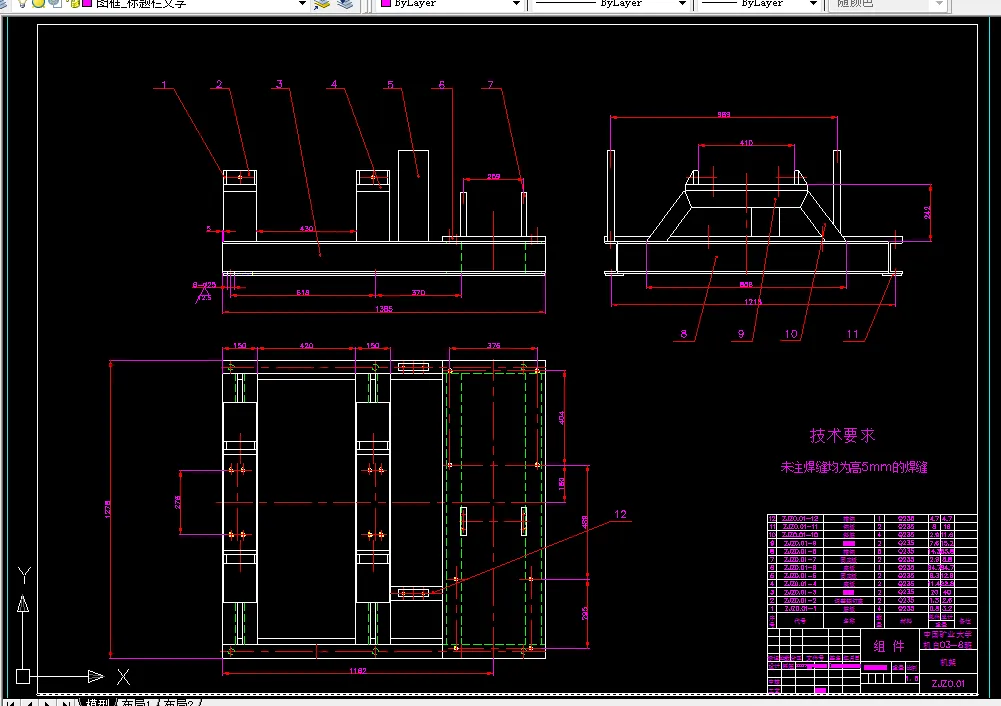Select part balloon number 5
This screenshot has height=706, width=1001.
pos(390,84)
